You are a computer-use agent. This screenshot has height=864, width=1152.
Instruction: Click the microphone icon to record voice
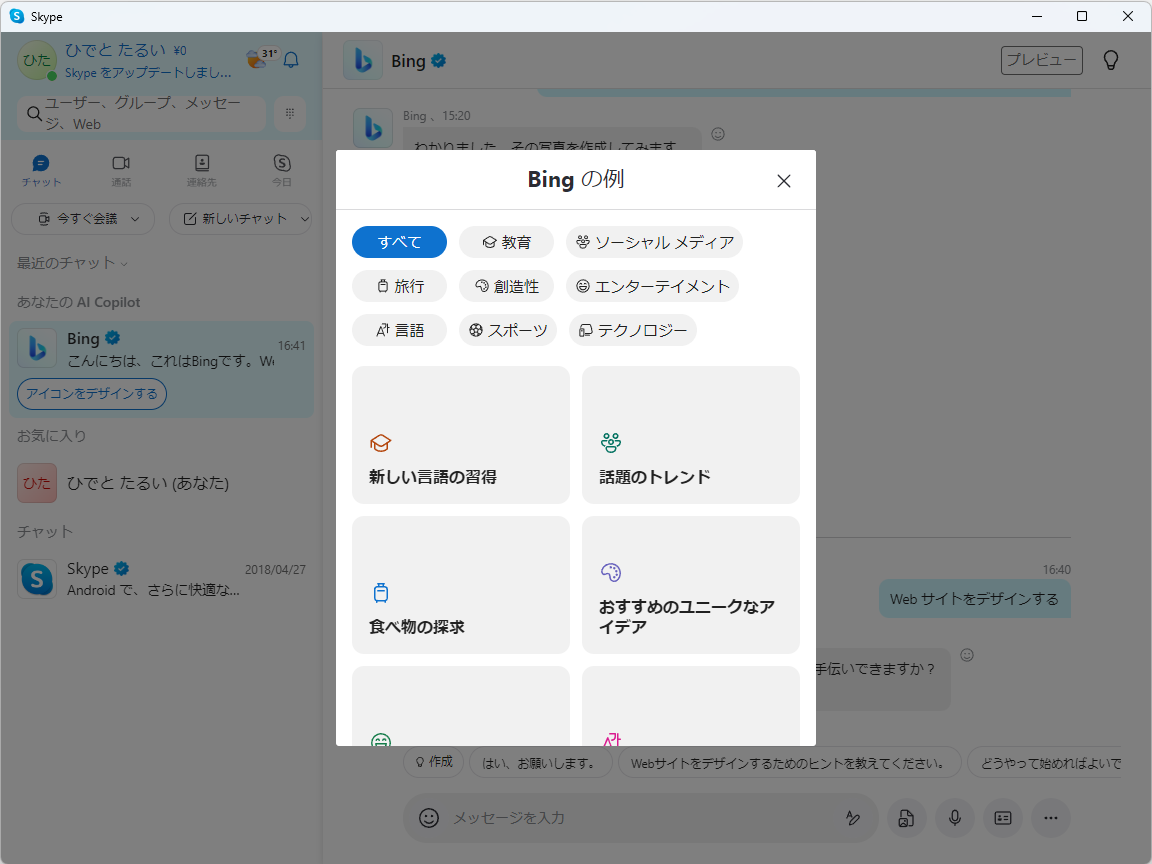click(x=954, y=818)
